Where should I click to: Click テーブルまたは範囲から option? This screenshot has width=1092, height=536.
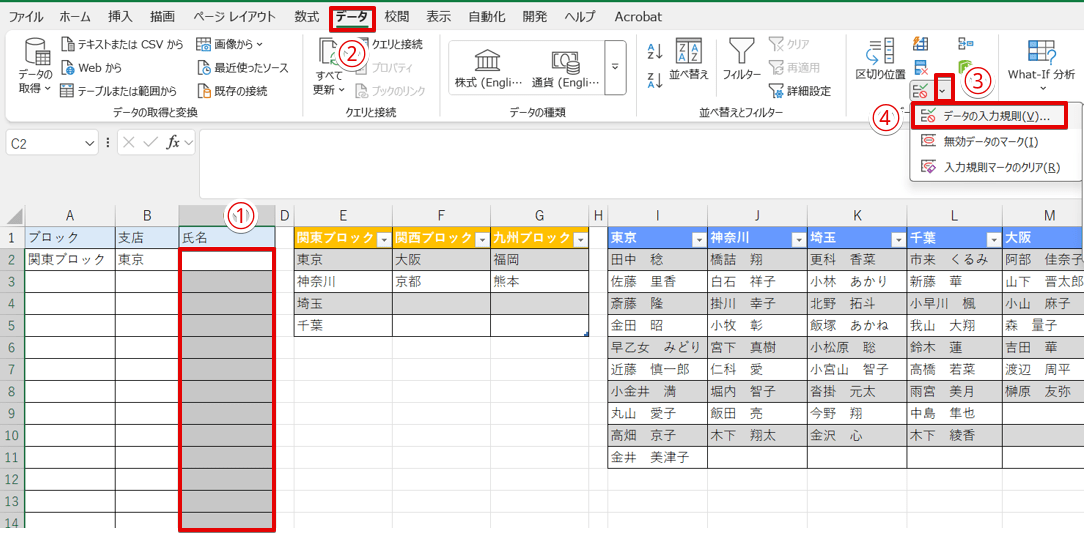118,90
